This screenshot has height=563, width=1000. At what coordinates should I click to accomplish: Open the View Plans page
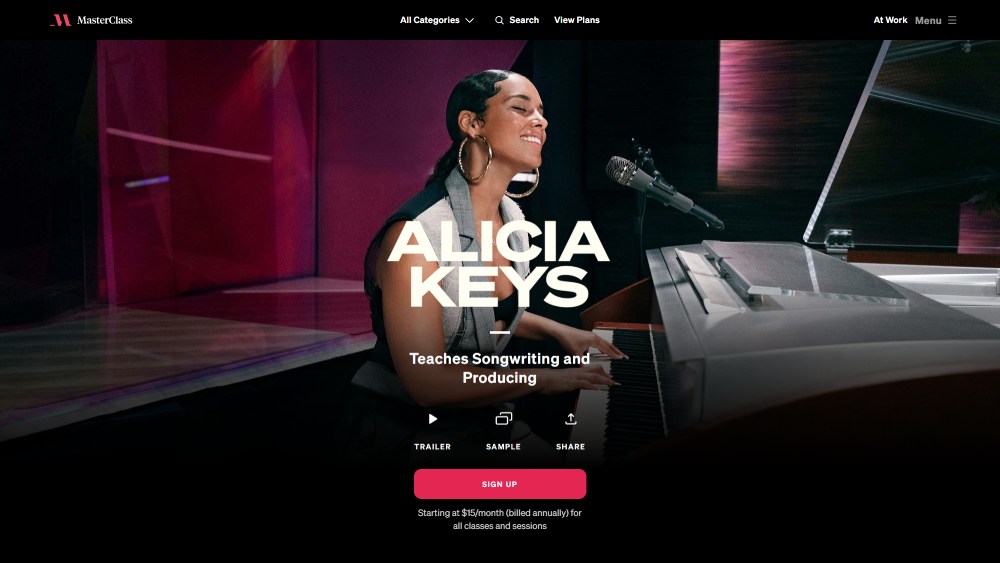tap(577, 20)
